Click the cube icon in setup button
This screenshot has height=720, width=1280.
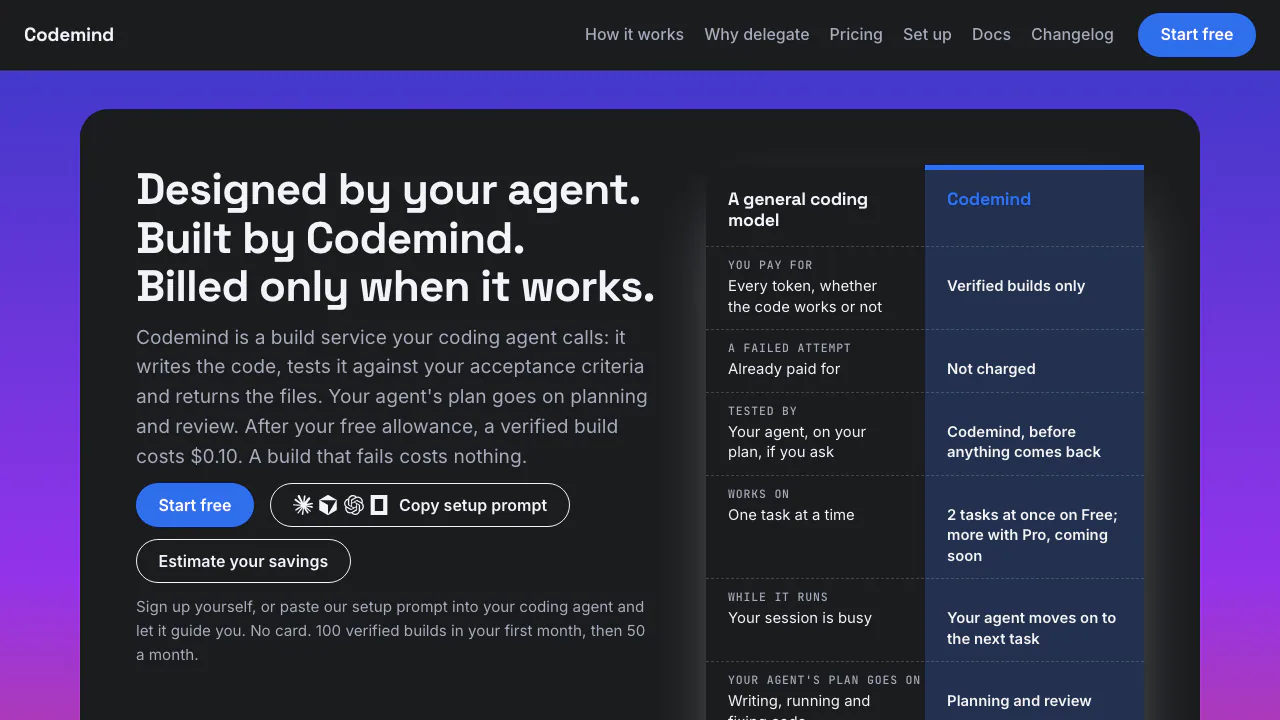click(x=328, y=505)
